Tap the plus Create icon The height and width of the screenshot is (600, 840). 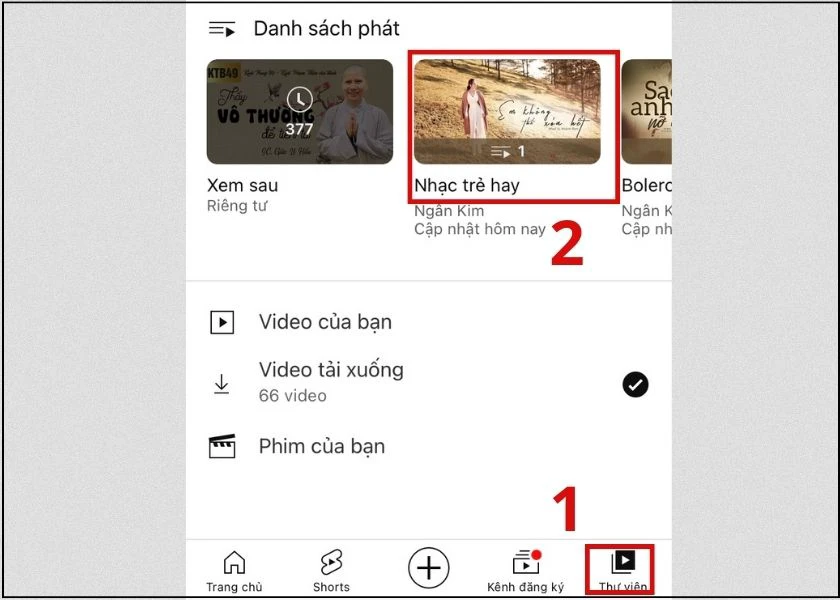click(x=428, y=567)
